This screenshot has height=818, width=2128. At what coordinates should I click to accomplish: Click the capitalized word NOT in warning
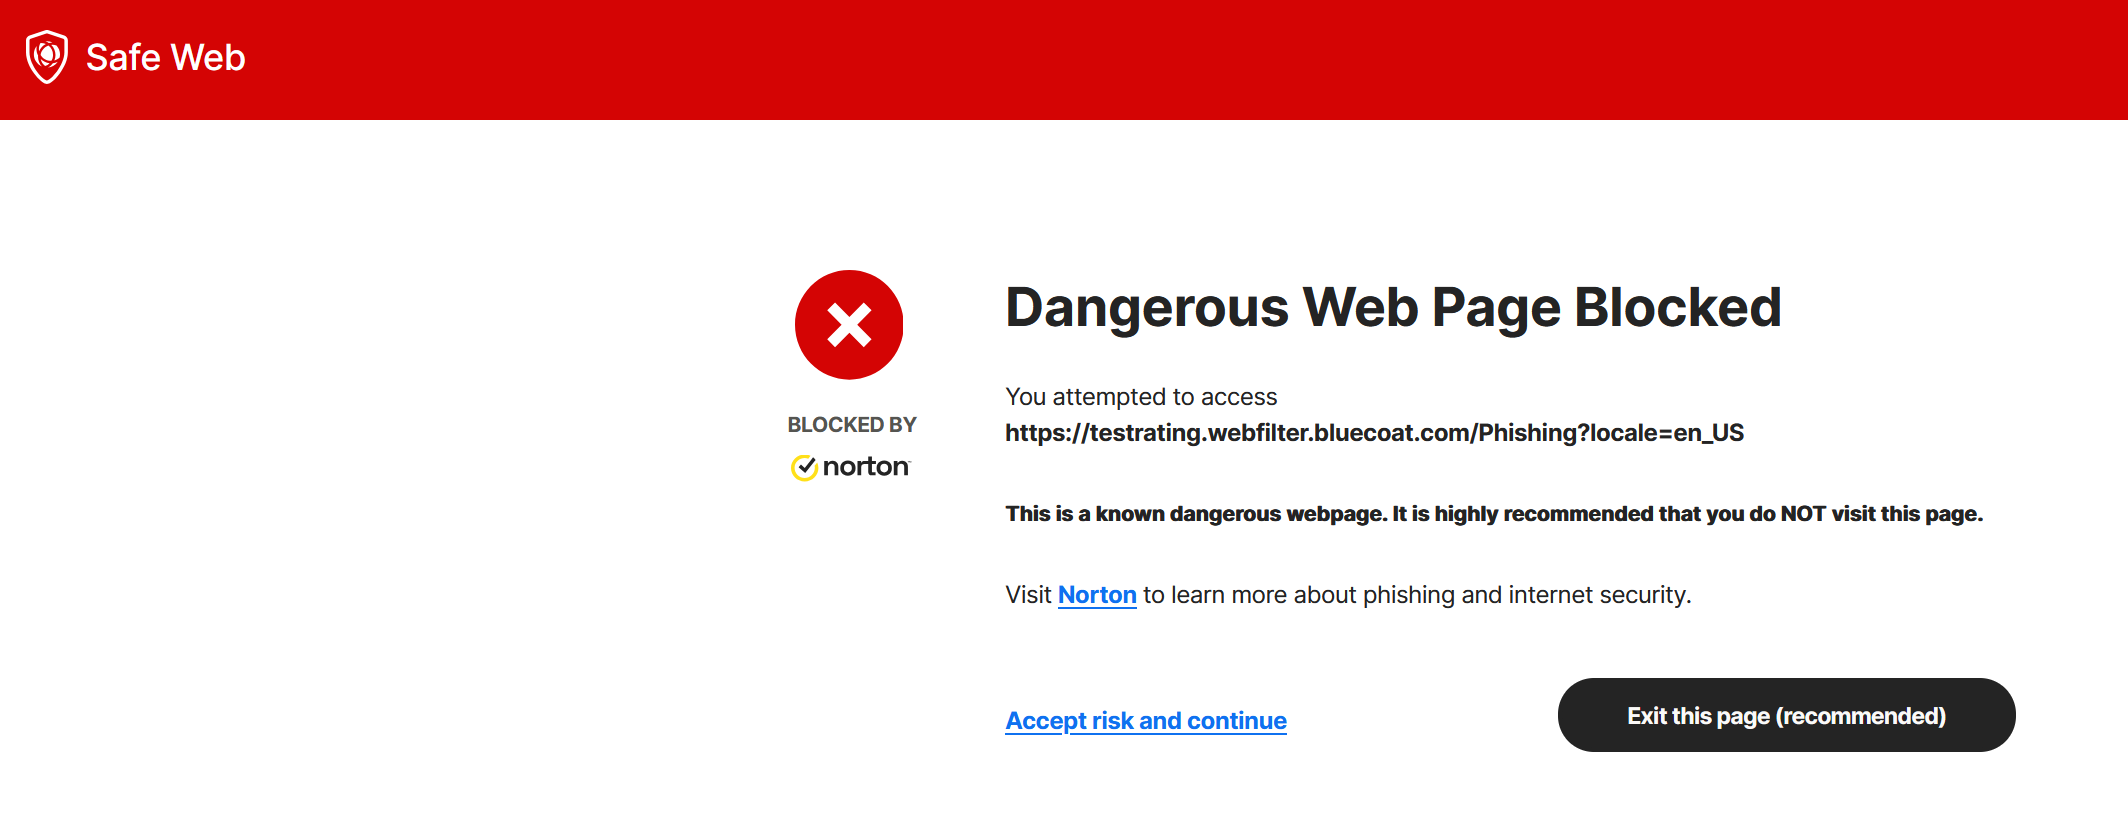(x=1803, y=514)
